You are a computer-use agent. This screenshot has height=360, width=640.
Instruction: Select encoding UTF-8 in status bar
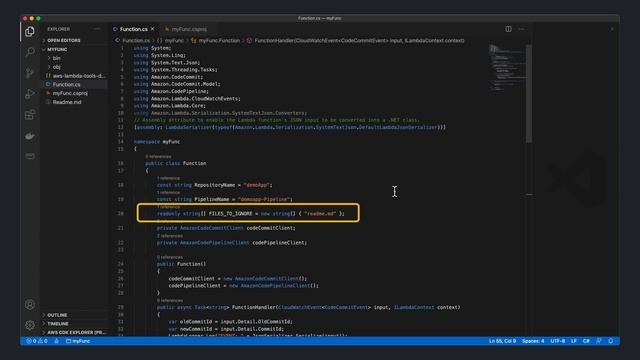(x=558, y=341)
